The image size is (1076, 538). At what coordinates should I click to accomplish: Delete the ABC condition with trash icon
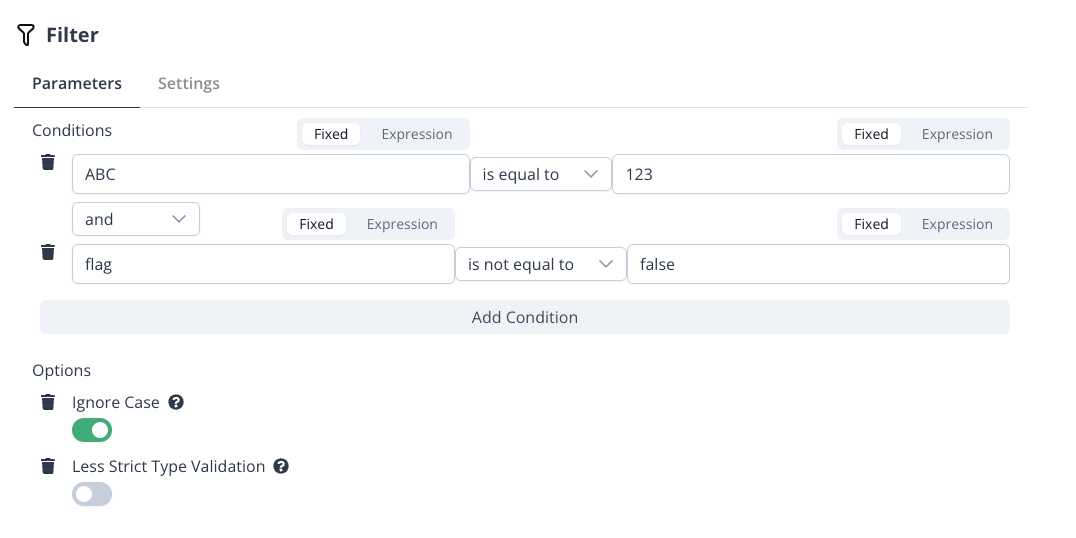(48, 162)
